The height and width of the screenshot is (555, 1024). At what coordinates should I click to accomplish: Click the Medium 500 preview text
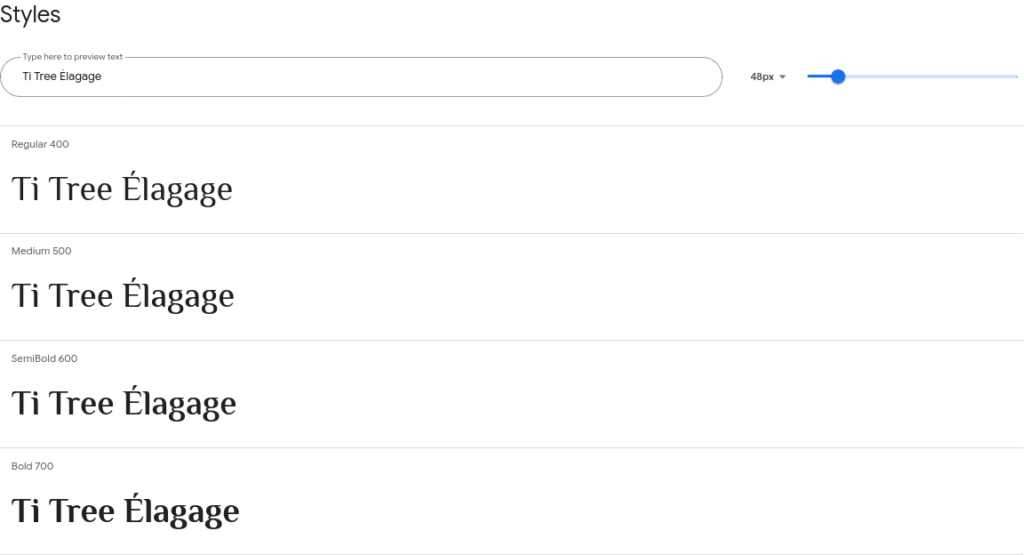point(123,295)
